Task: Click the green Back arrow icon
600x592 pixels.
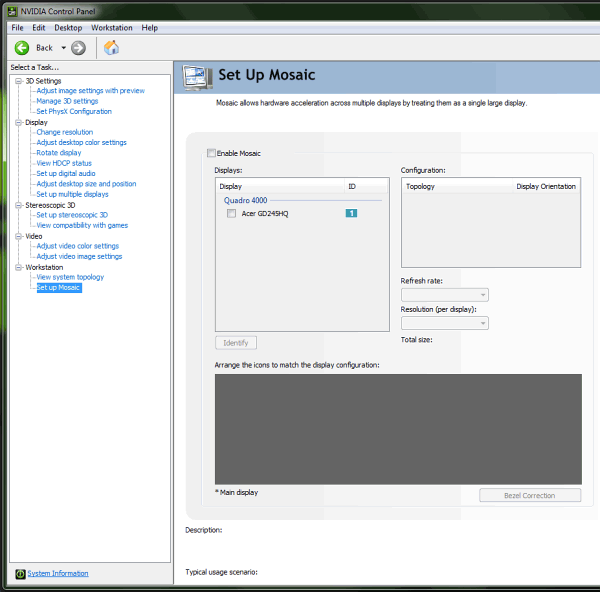Action: click(22, 48)
